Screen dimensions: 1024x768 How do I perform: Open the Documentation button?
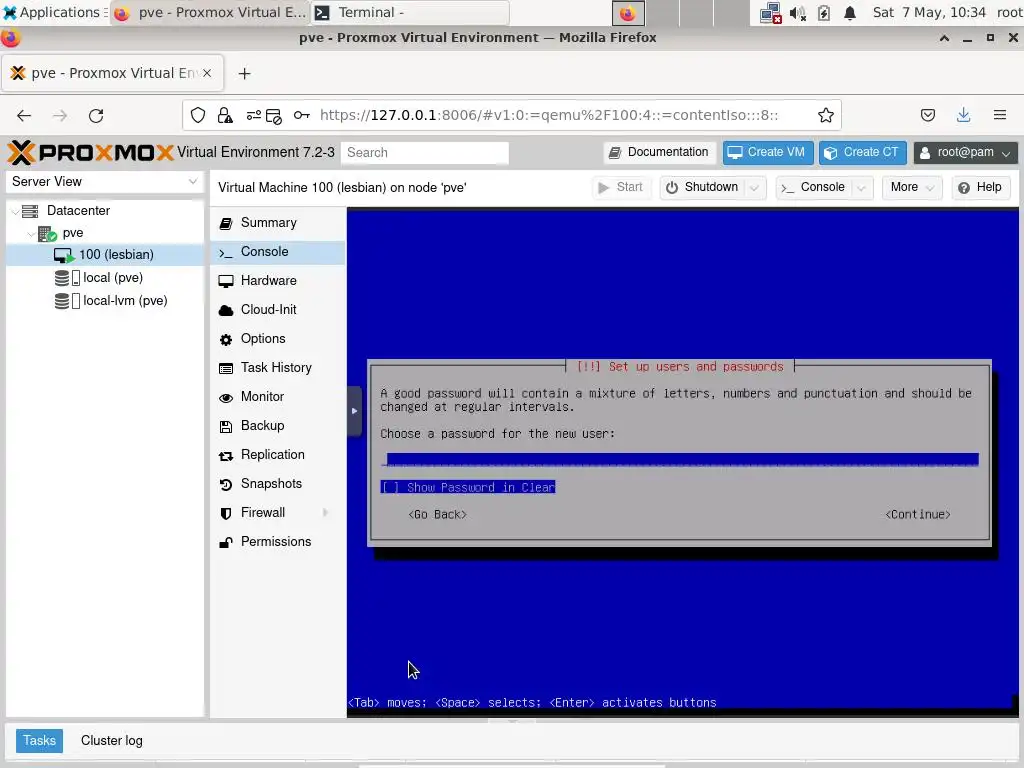[659, 152]
